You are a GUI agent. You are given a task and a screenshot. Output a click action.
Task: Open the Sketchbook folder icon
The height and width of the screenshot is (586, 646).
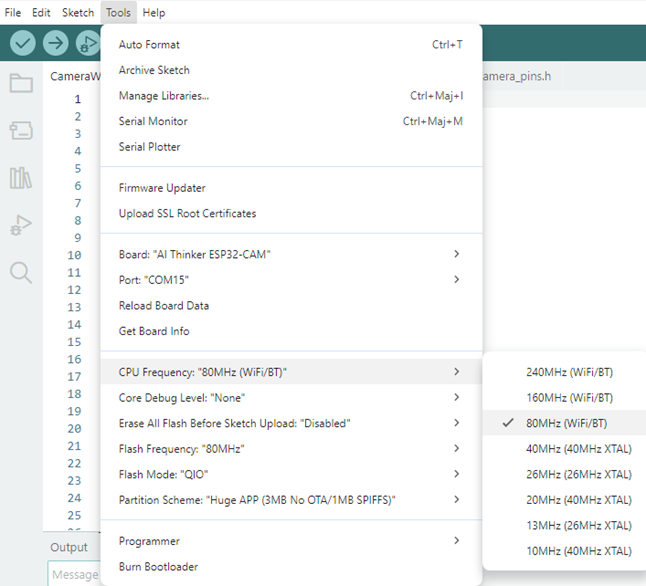click(21, 83)
